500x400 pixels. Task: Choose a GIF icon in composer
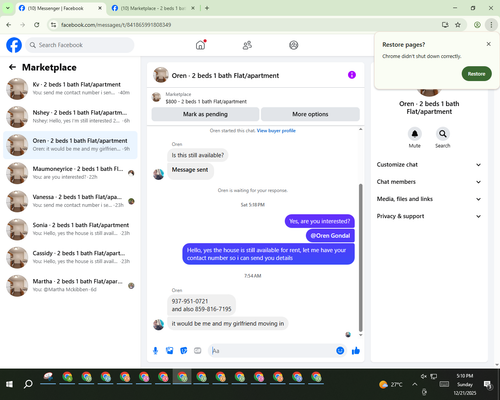click(198, 351)
